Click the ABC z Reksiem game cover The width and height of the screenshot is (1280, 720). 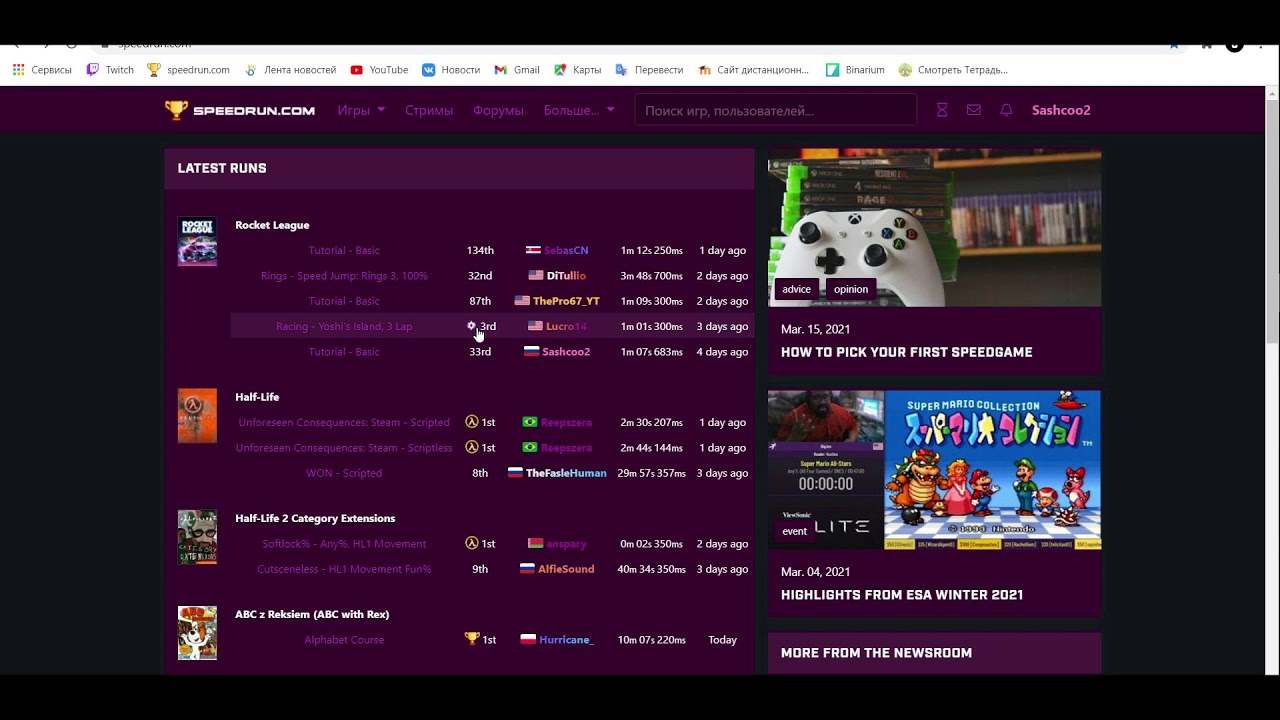(197, 633)
